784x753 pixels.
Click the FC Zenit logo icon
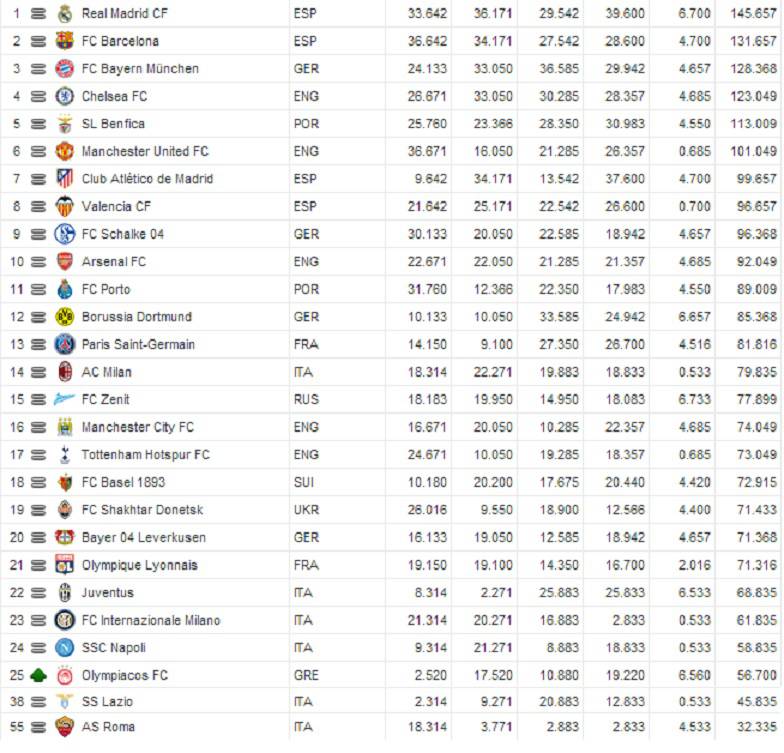coord(65,400)
